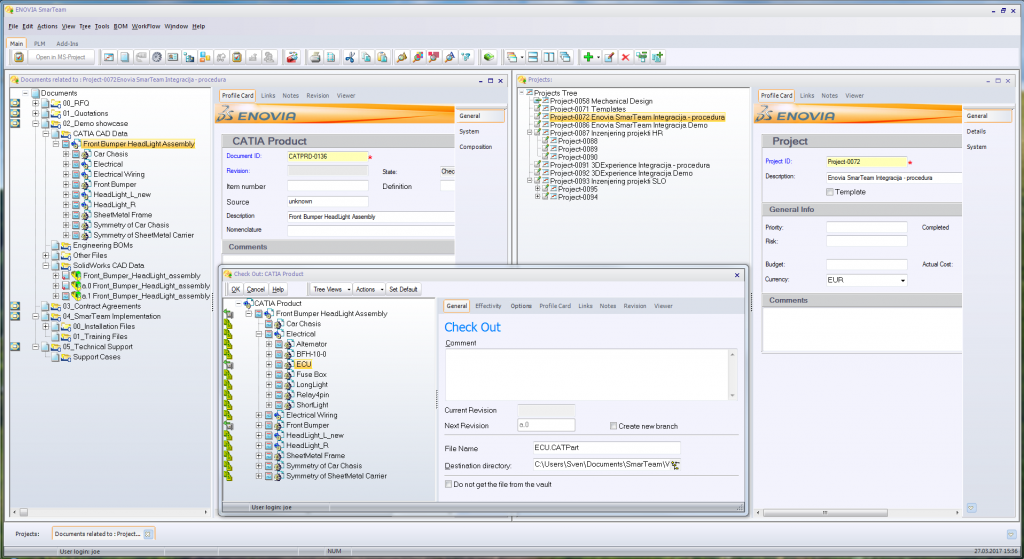This screenshot has width=1024, height=559.
Task: Check Do not get the file from vault
Action: [x=448, y=485]
